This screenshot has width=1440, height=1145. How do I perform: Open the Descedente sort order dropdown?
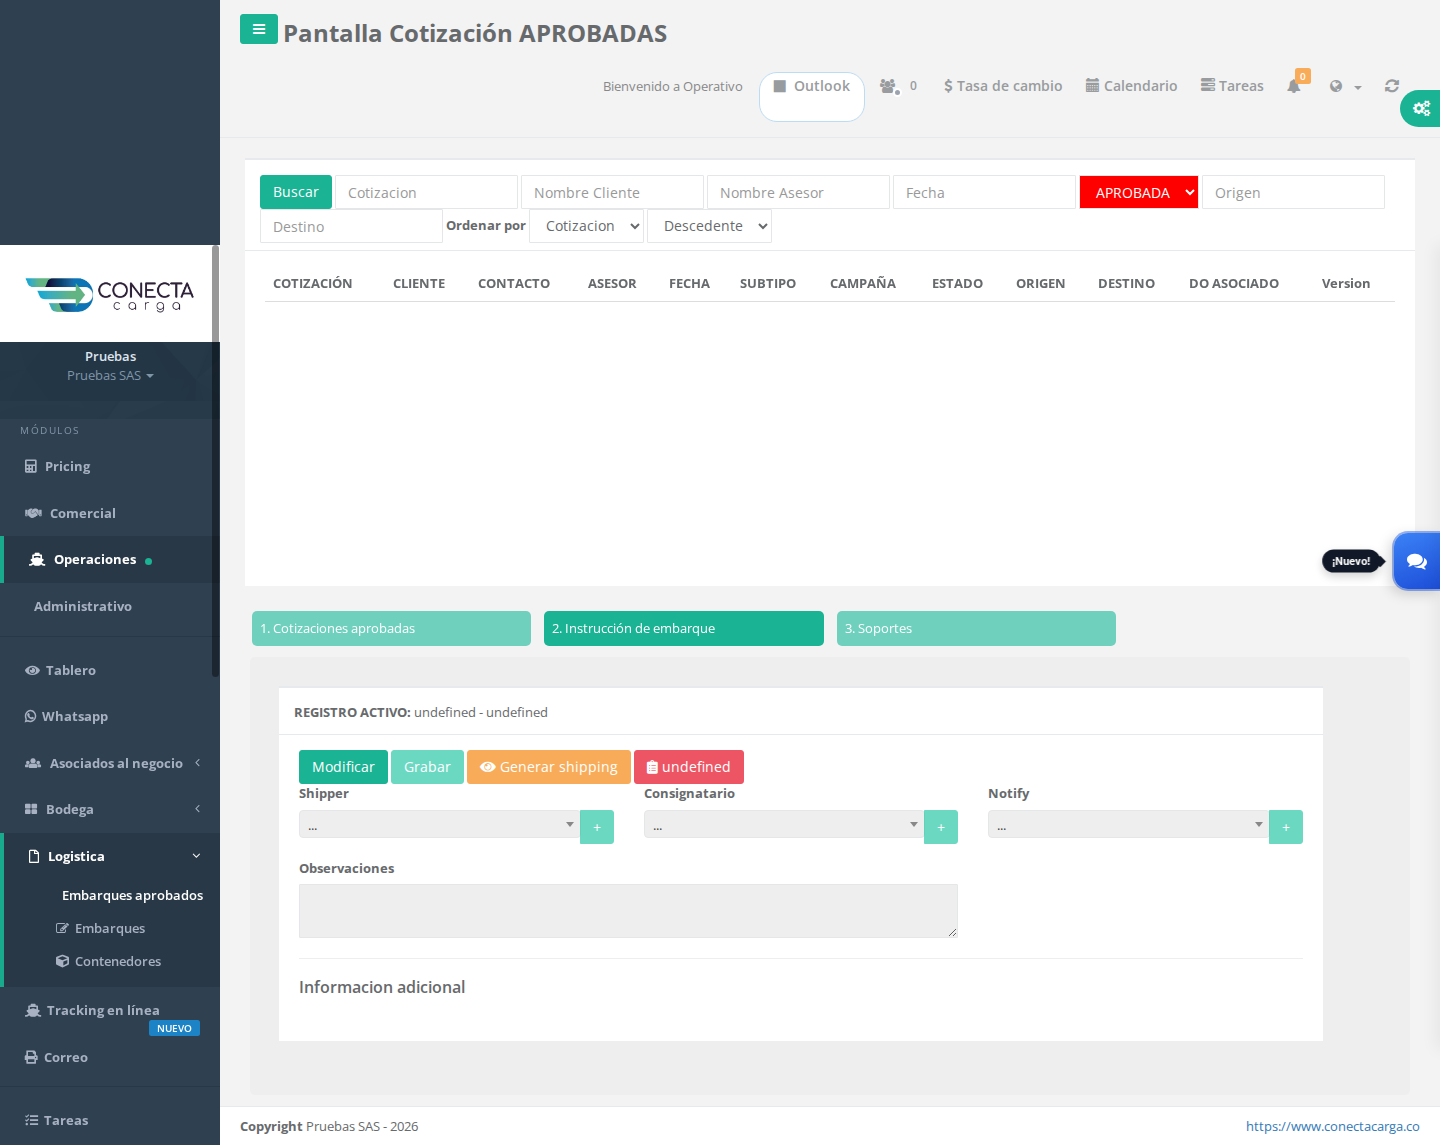pos(710,226)
